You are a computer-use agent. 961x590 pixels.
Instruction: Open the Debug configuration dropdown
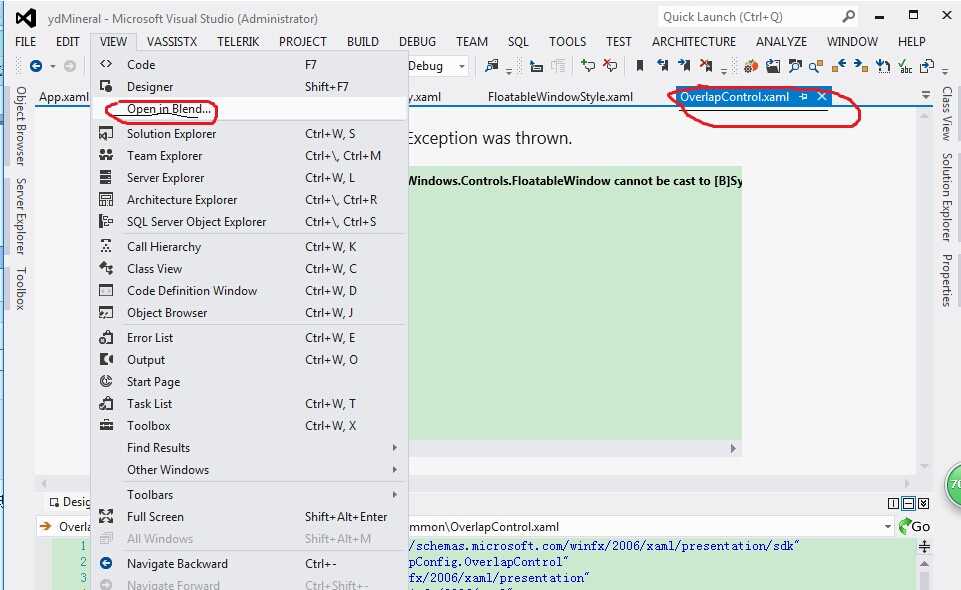point(462,66)
